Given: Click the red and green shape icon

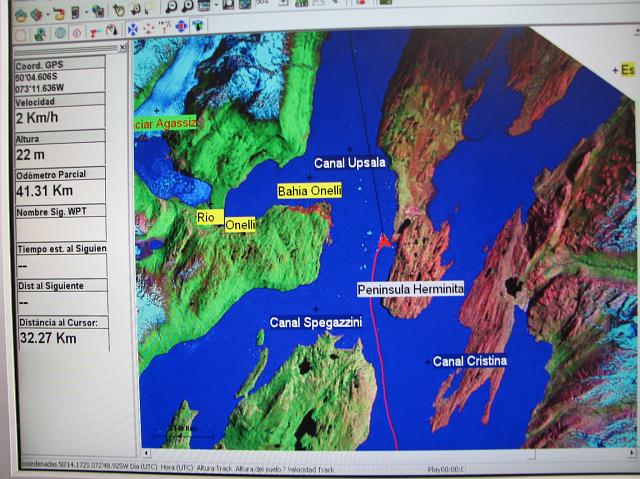Looking at the screenshot, I should [x=36, y=15].
